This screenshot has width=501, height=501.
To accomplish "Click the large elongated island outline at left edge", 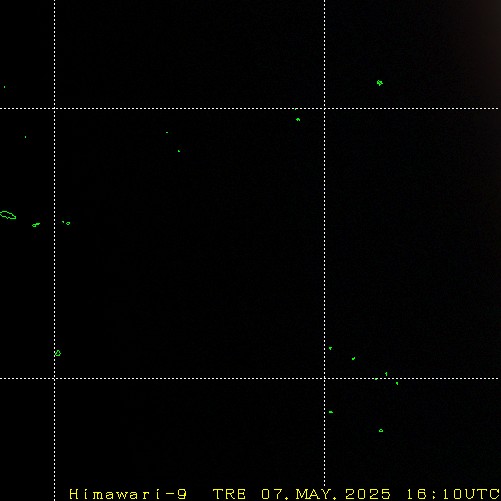I will [x=8, y=215].
